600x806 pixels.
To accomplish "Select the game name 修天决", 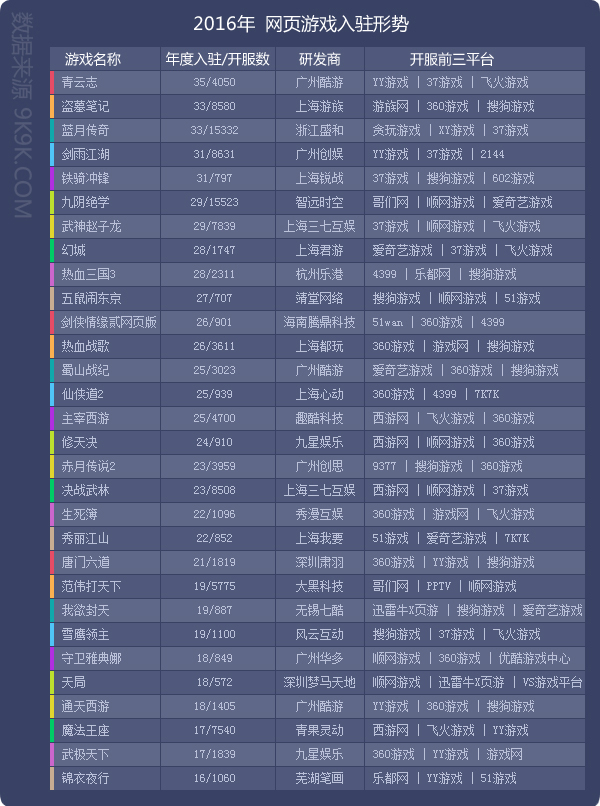I will 79,442.
